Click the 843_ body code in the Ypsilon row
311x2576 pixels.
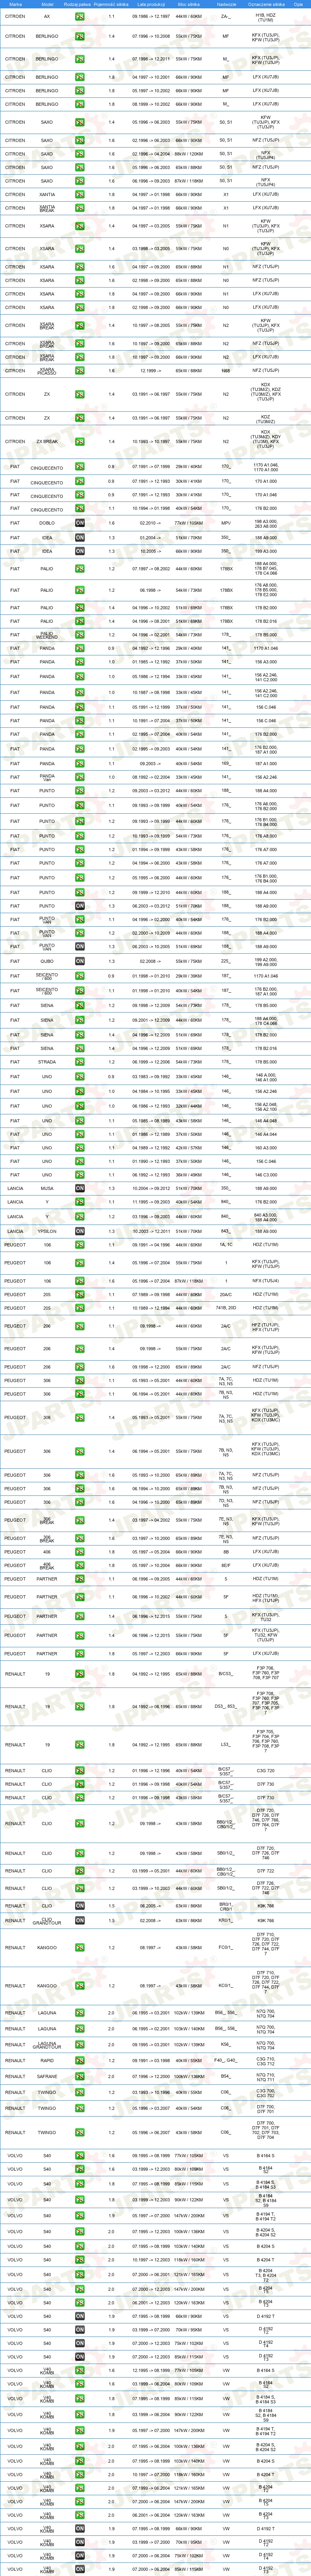click(225, 1231)
